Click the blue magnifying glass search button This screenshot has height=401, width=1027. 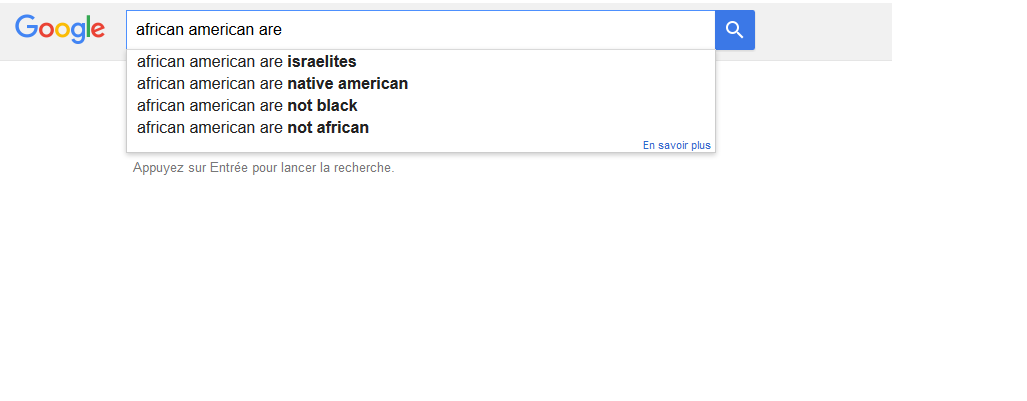click(x=735, y=30)
